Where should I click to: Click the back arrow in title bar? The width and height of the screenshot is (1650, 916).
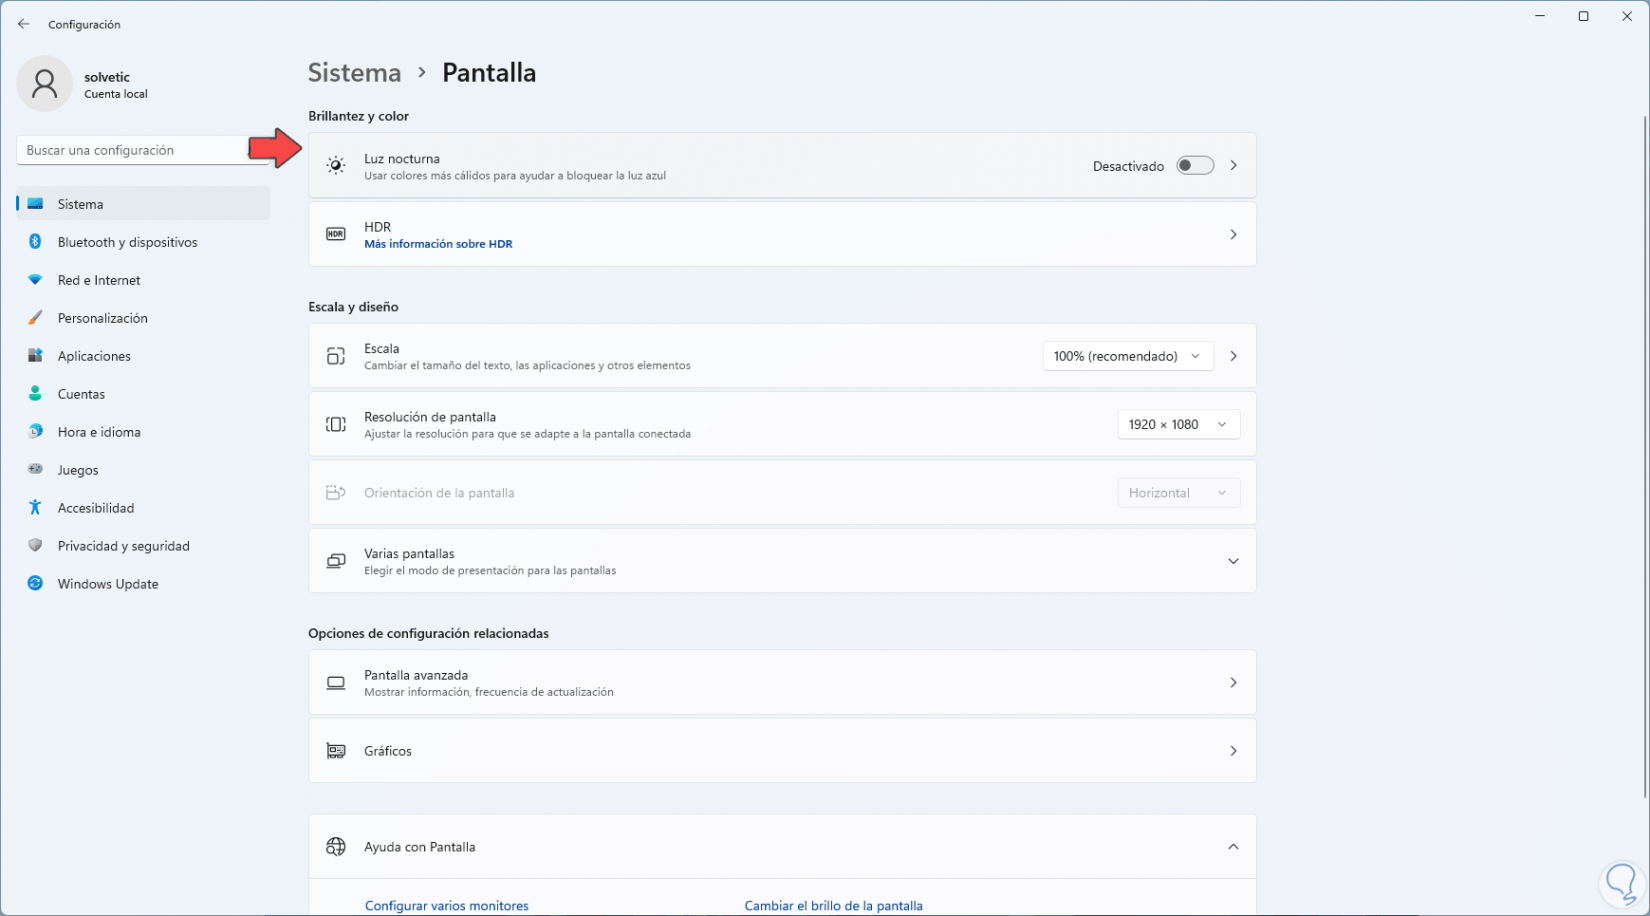(24, 24)
